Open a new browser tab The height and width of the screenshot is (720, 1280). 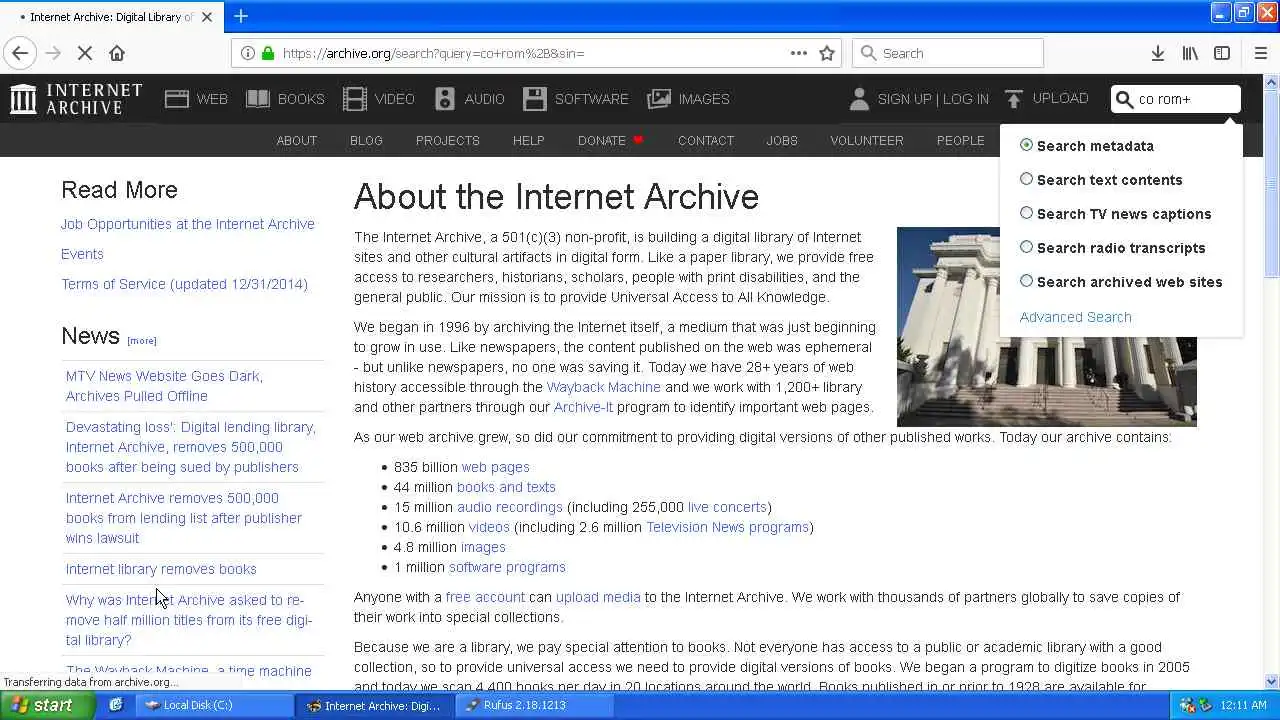(241, 16)
